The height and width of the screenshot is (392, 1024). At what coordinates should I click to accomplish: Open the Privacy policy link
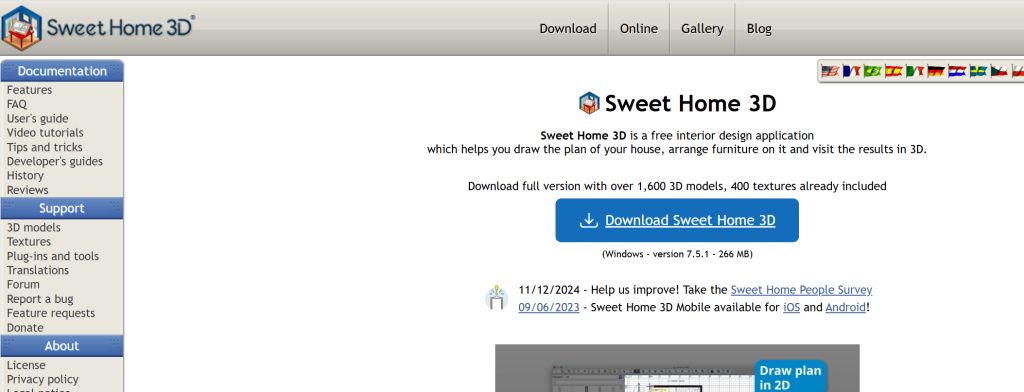pyautogui.click(x=42, y=379)
